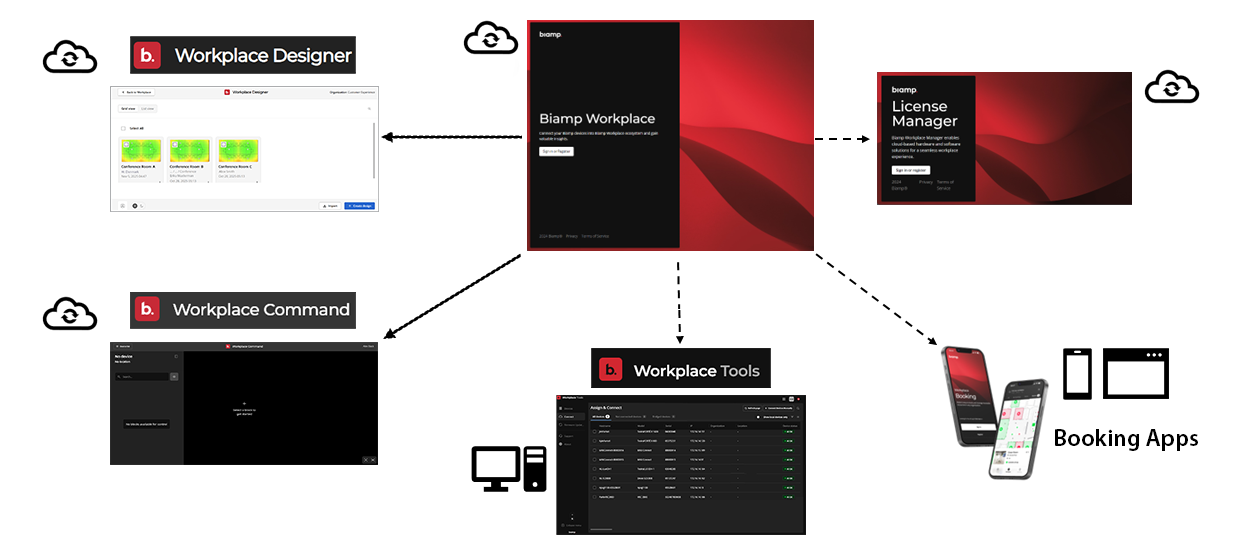The width and height of the screenshot is (1242, 552).
Task: Click the add button next to Workplace Command search
Action: click(174, 377)
